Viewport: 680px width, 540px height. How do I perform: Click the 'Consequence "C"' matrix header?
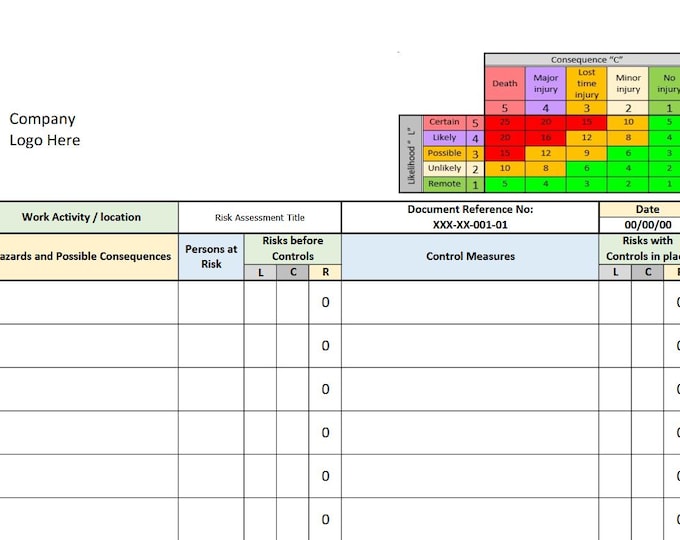(x=582, y=60)
